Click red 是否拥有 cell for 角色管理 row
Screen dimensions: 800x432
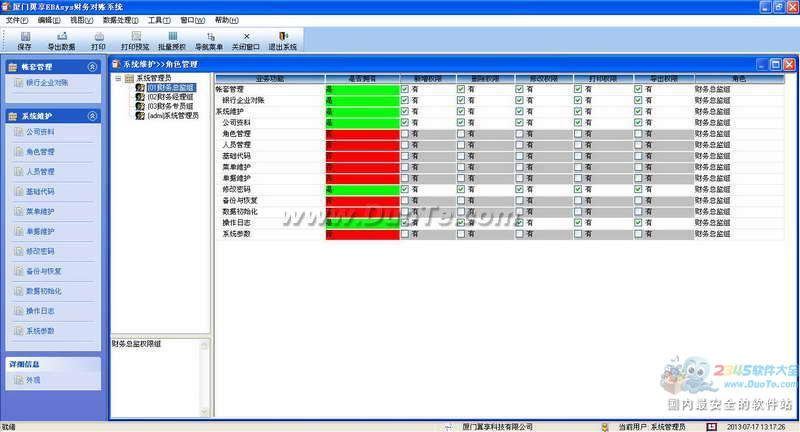pyautogui.click(x=362, y=134)
